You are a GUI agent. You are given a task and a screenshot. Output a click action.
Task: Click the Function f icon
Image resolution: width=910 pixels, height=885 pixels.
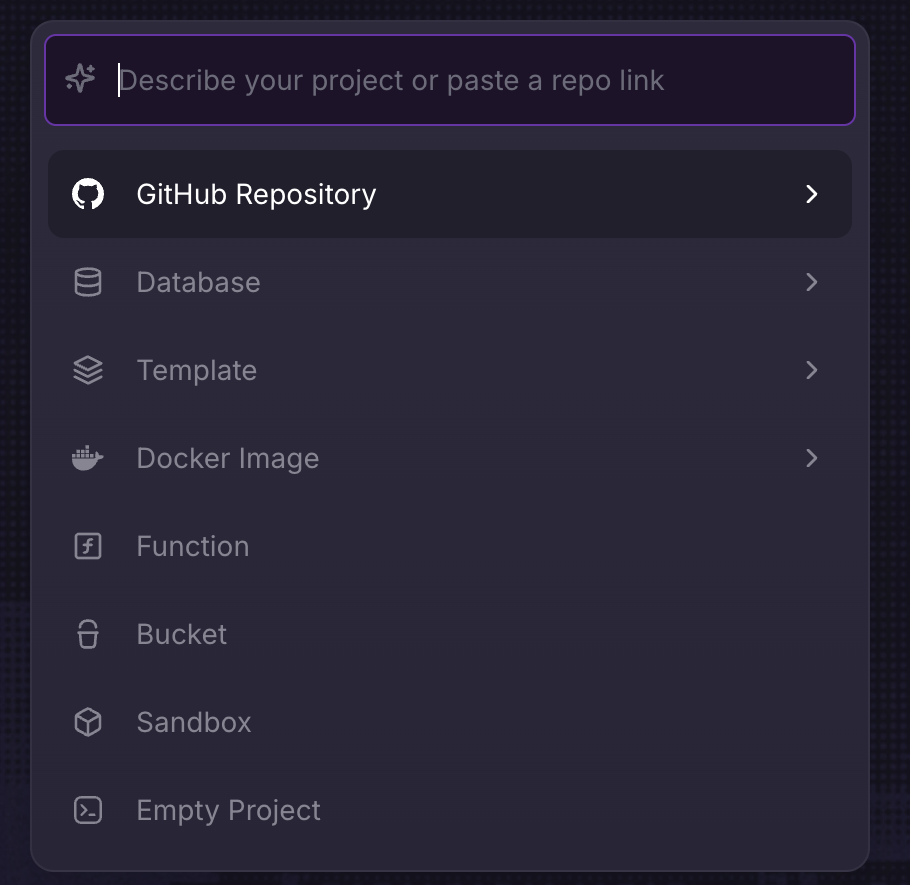click(x=88, y=546)
